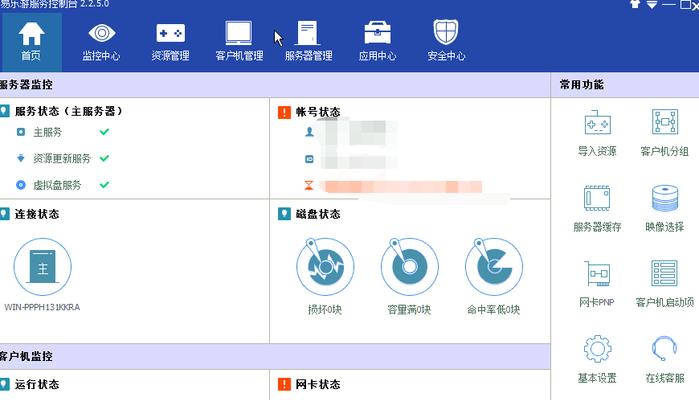Viewport: 699px width, 400px height.
Task: Click the hourglass expiry icon
Action: [309, 185]
